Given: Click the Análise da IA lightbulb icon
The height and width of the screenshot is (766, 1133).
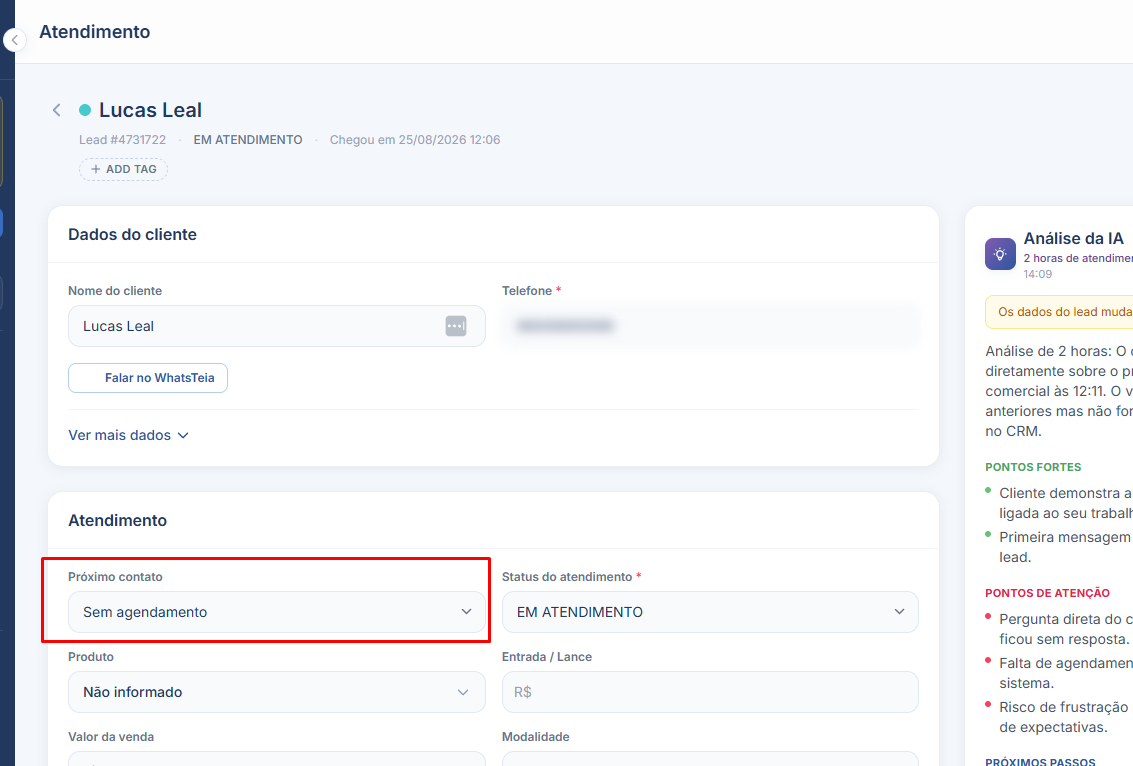Looking at the screenshot, I should tap(1000, 254).
